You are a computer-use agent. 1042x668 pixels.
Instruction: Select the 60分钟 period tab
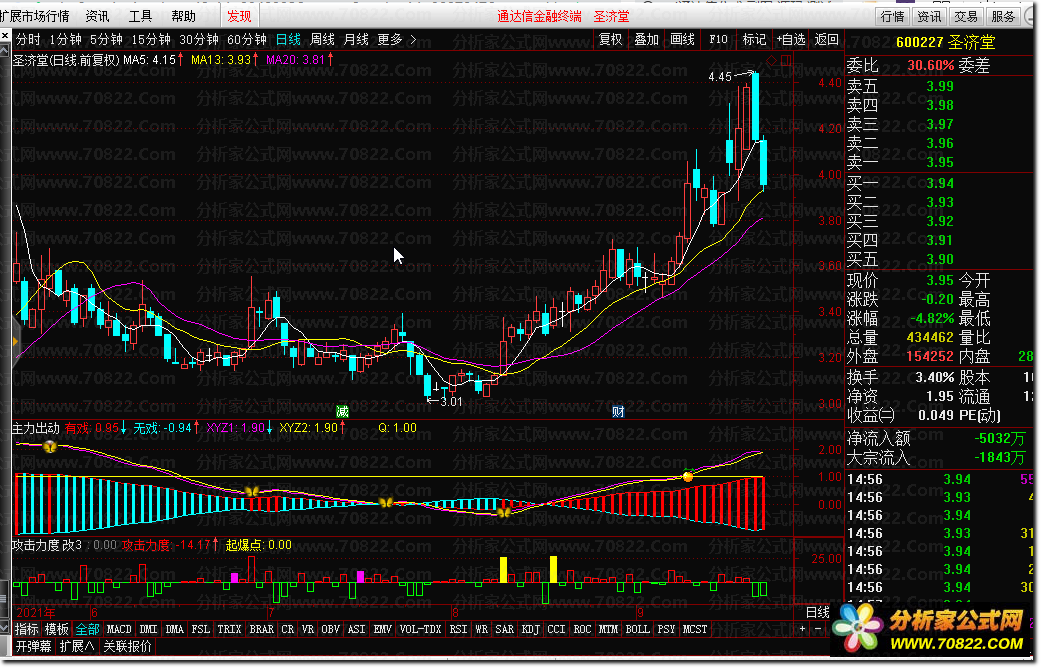click(247, 40)
